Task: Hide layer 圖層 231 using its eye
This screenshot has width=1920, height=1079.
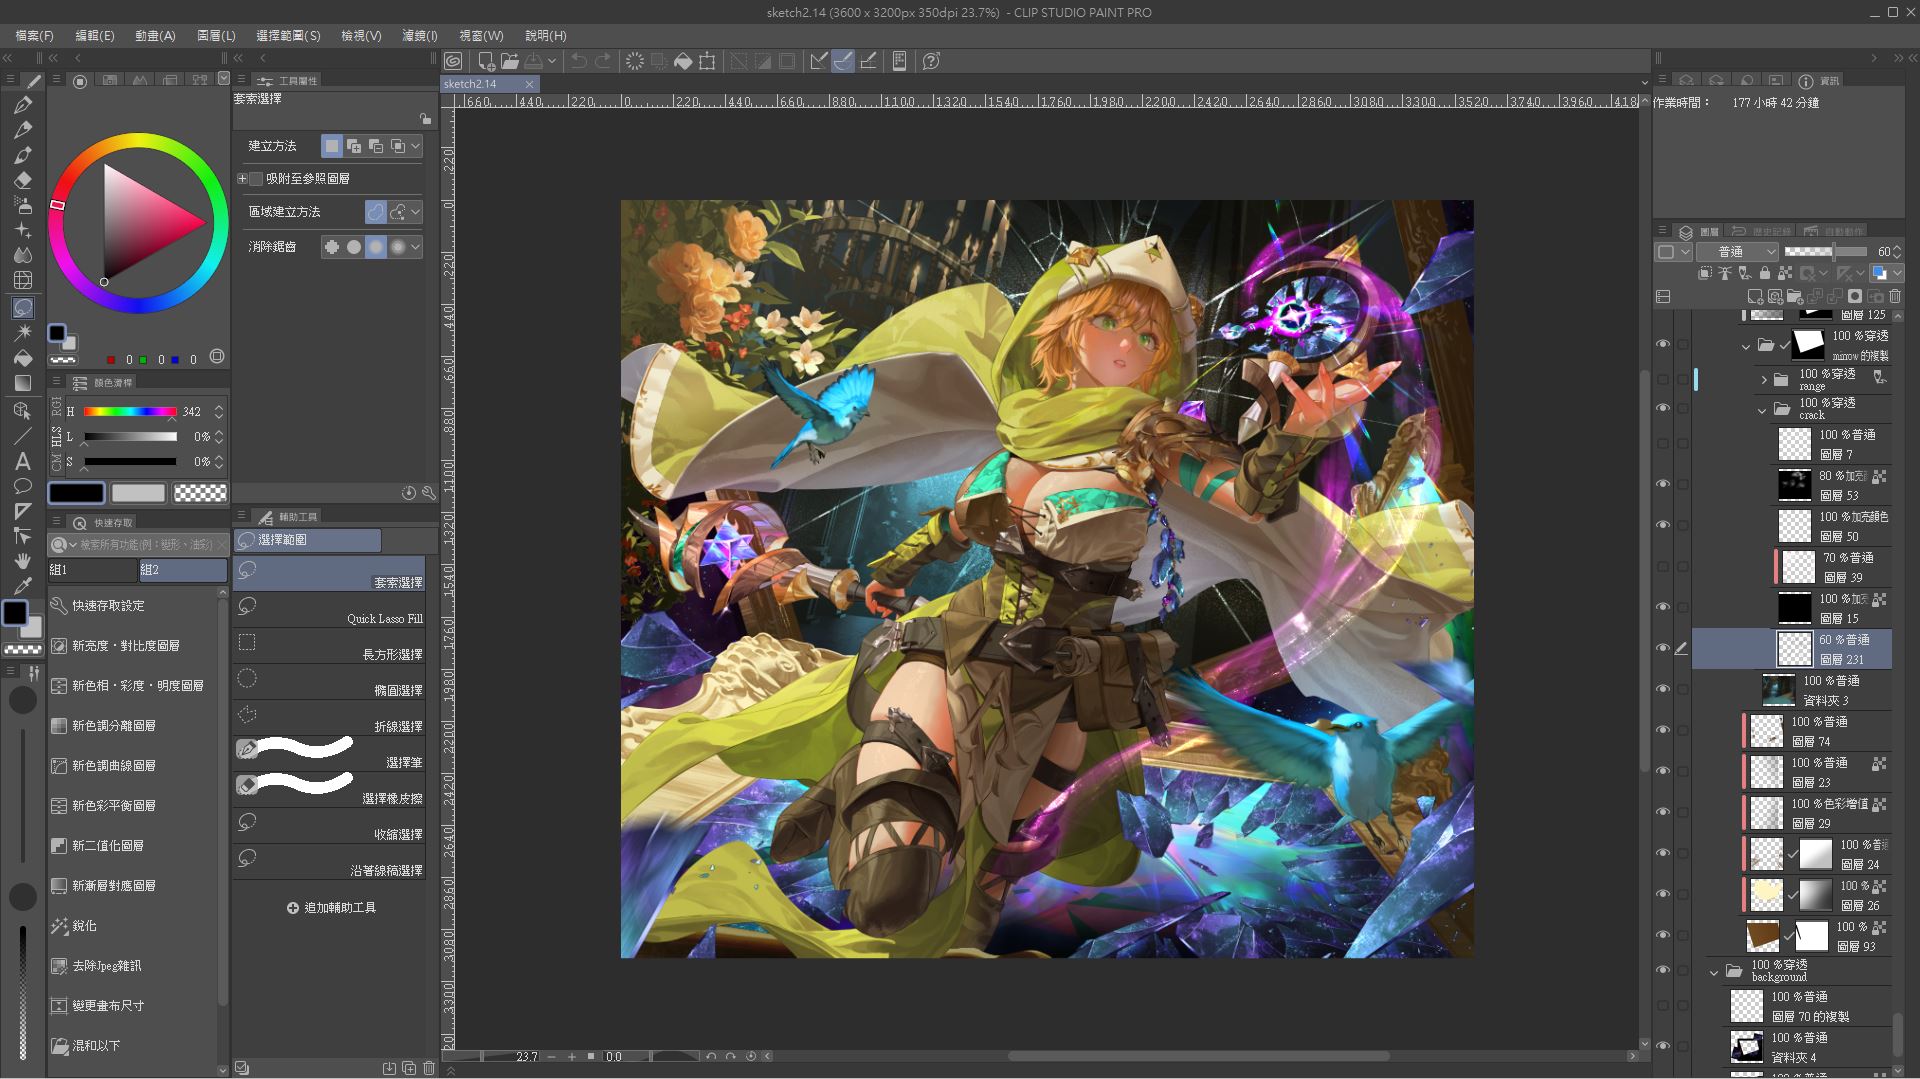Action: (1663, 648)
